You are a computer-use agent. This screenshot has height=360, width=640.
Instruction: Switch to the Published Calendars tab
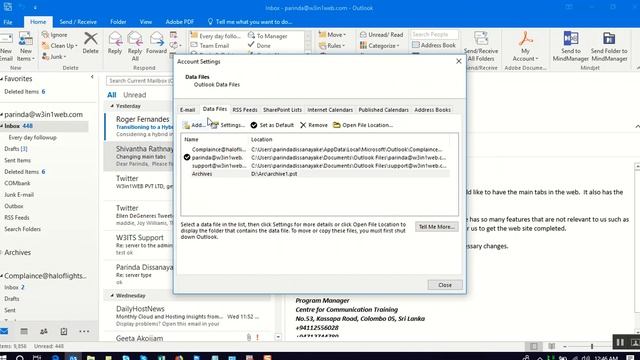click(383, 110)
